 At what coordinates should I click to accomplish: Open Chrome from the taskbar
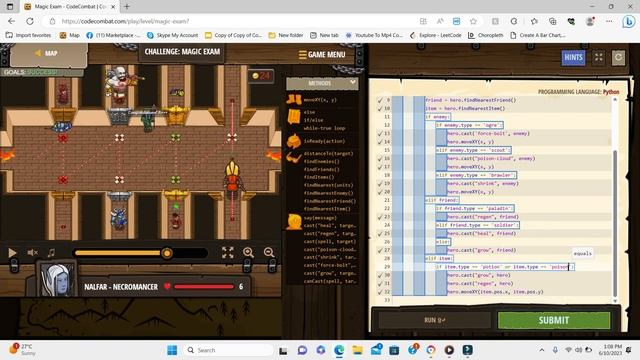(431, 350)
